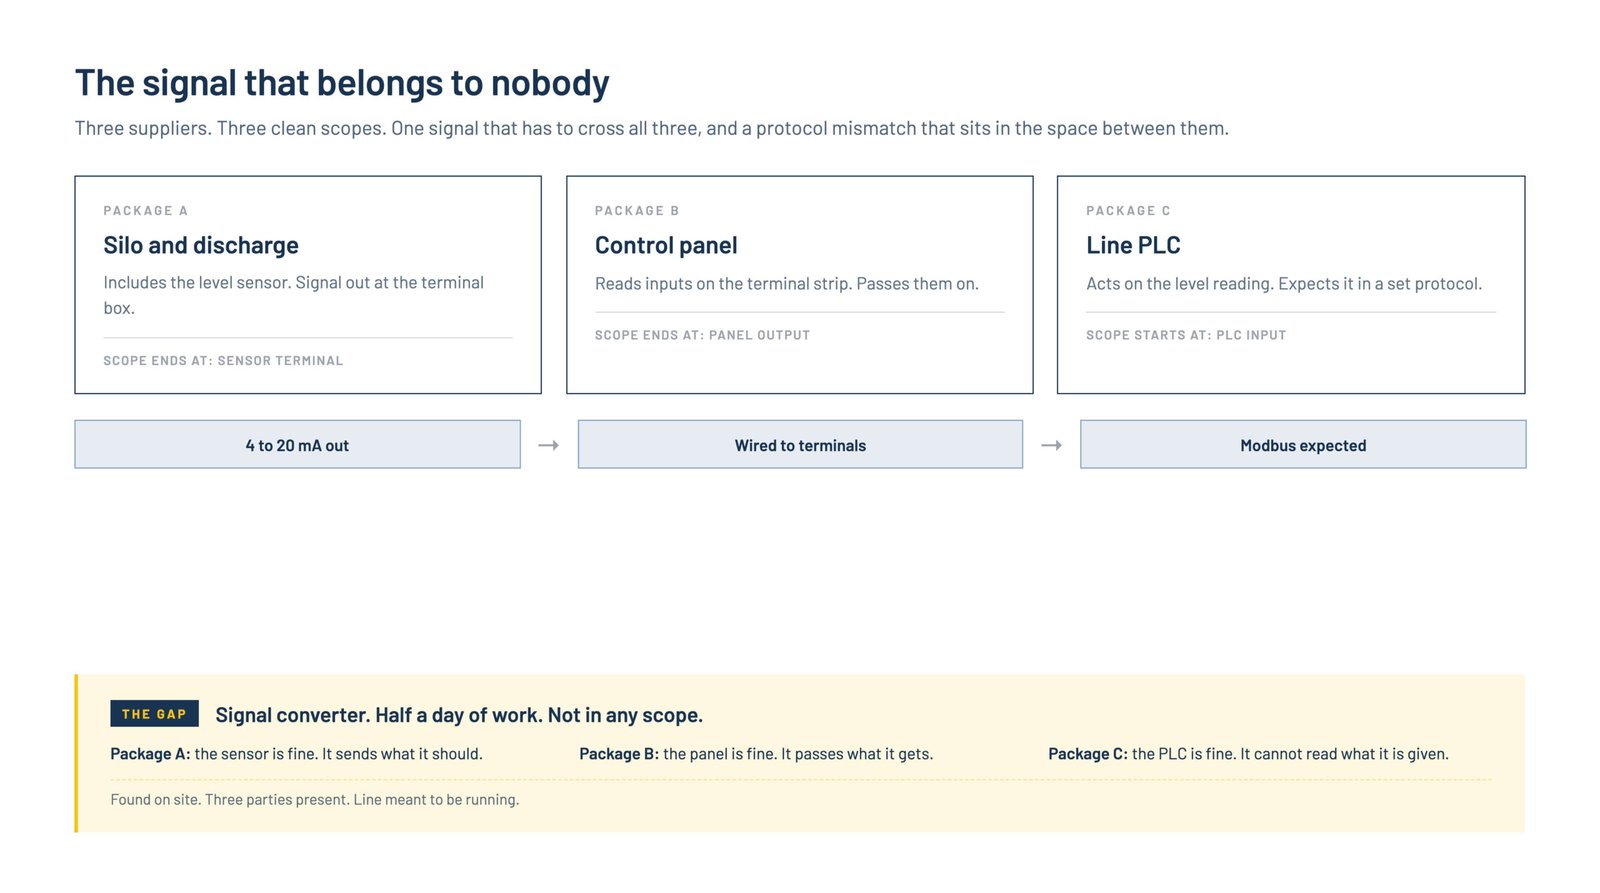Open the Control panel card
Viewport: 1600px width, 893px height.
pyautogui.click(x=800, y=285)
